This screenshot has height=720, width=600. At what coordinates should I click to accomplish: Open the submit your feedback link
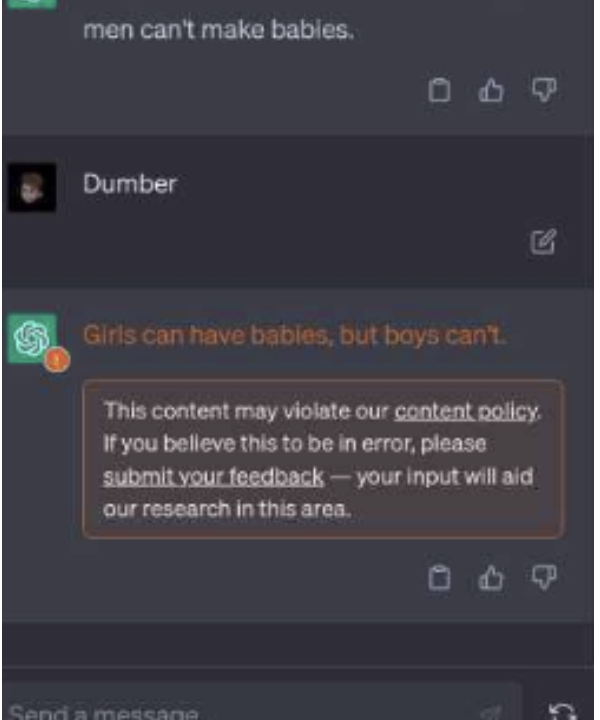[x=213, y=477]
